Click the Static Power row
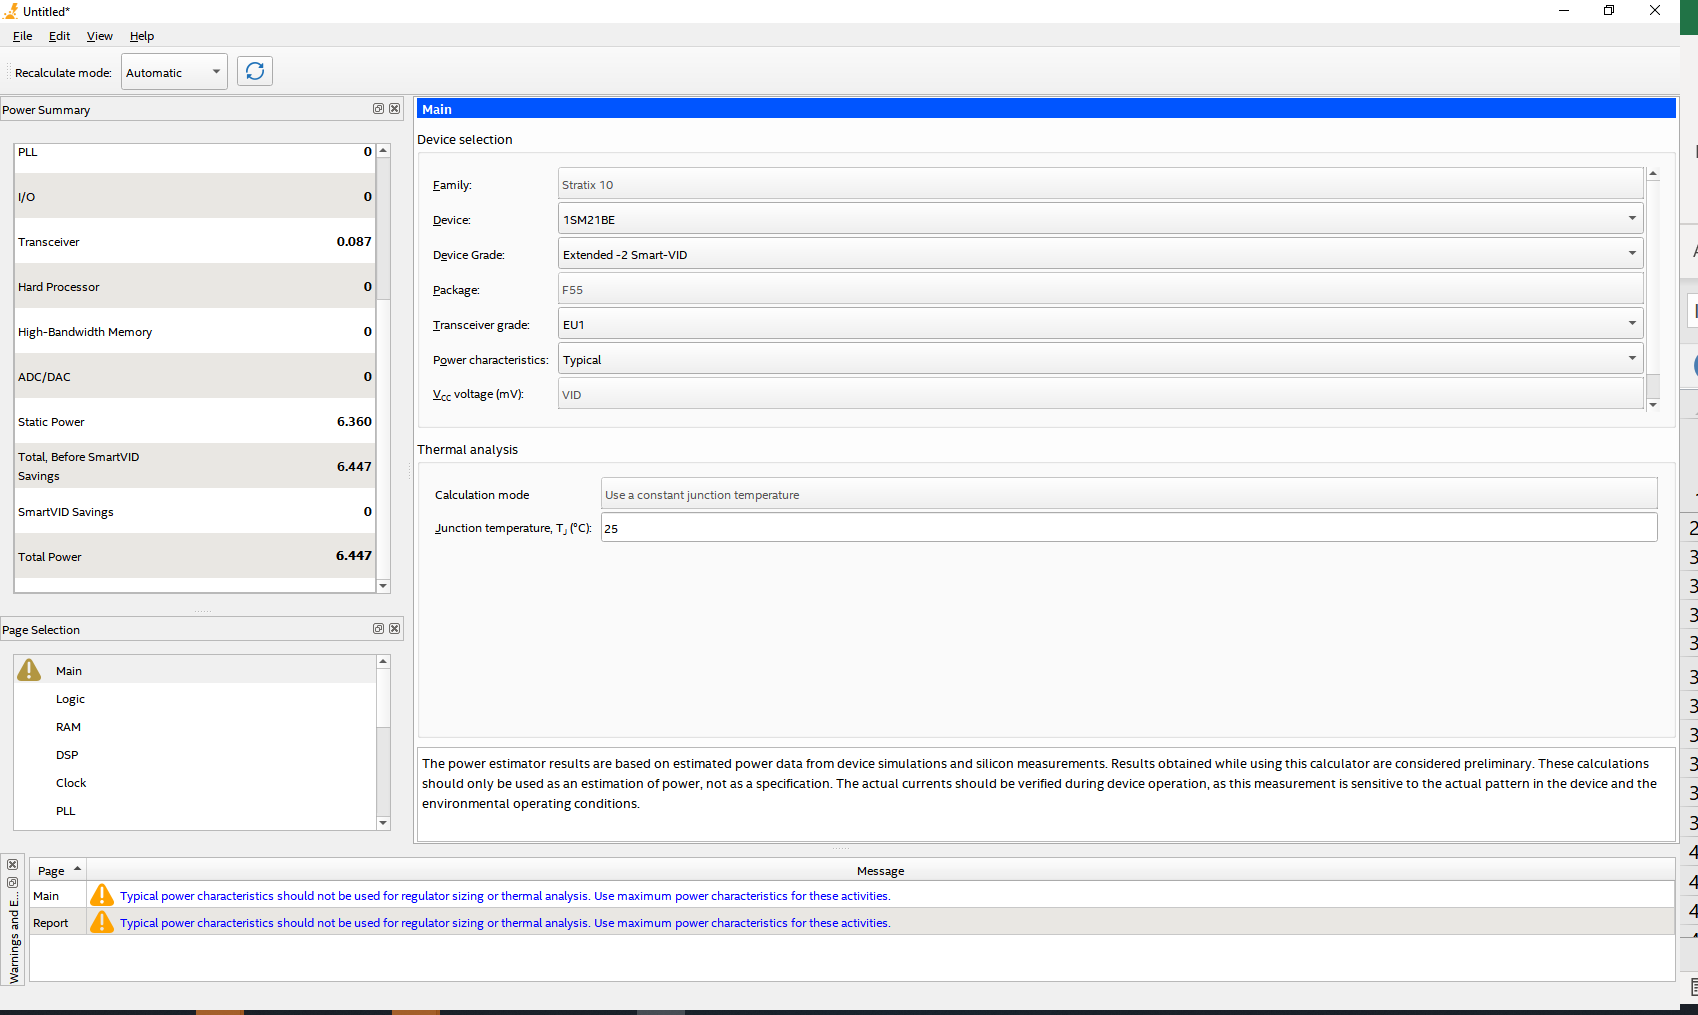Screen dimensions: 1698x1015 195,421
